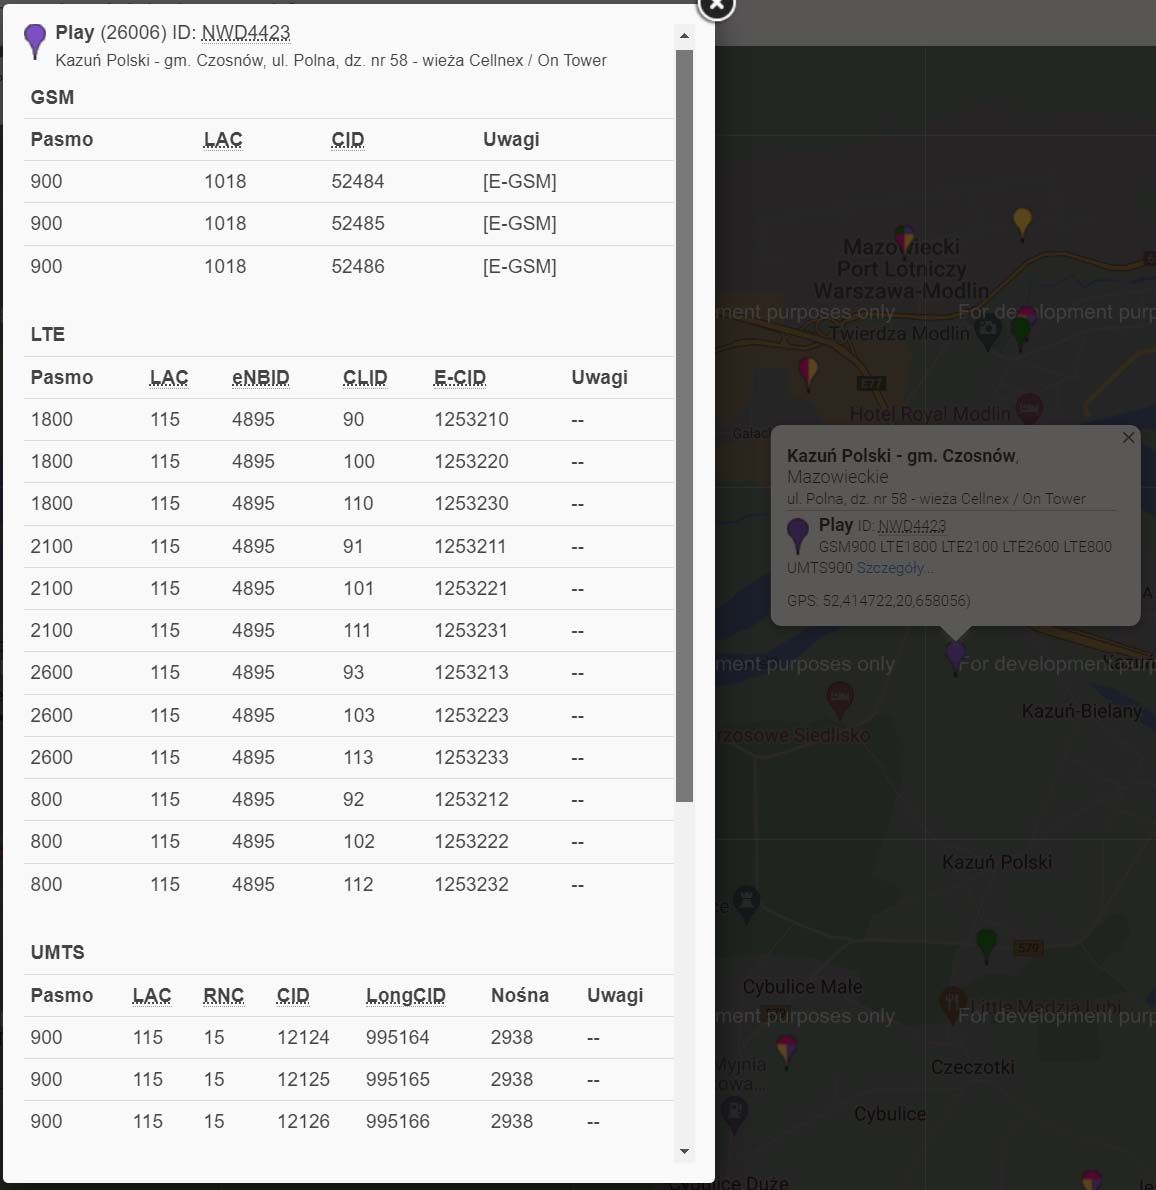Click the LTE section heading
The width and height of the screenshot is (1156, 1190).
pos(48,335)
